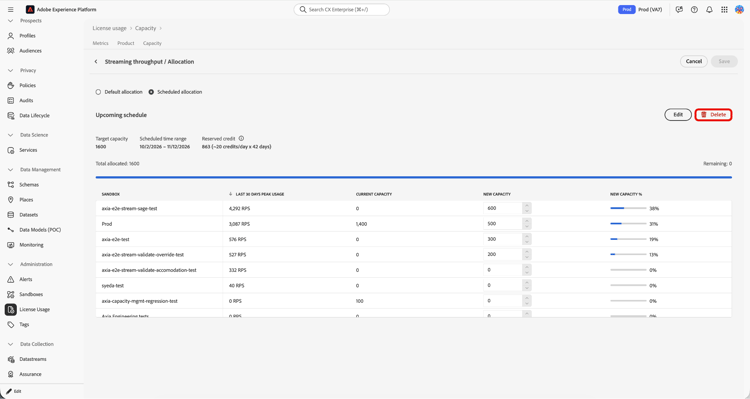Screen dimensions: 750x399
Task: Open Data Lifecycle in sidebar
Action: point(34,116)
